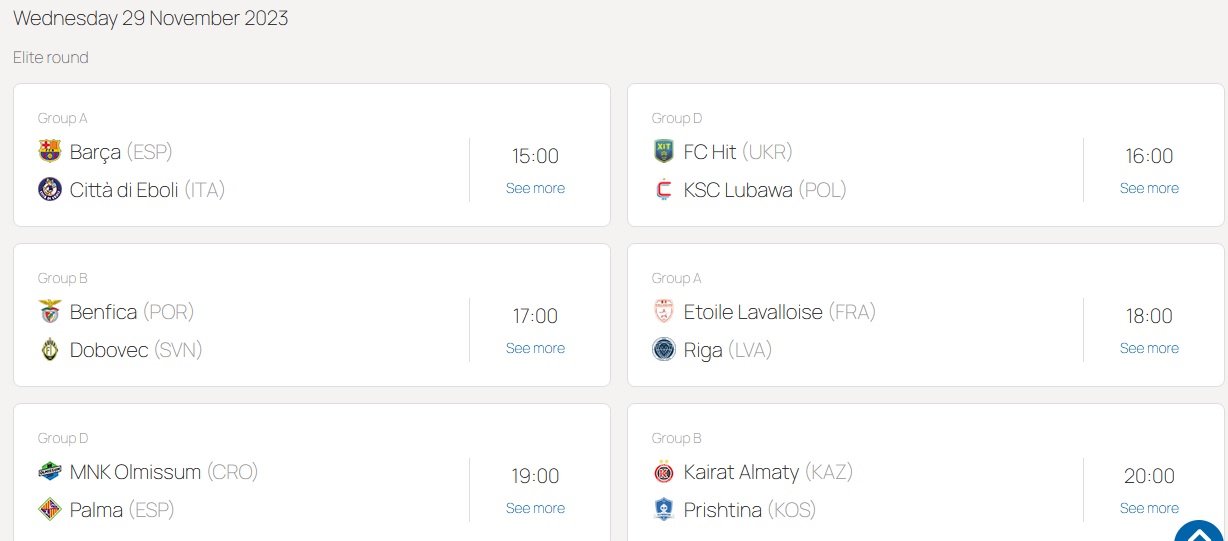Viewport: 1228px width, 541px height.
Task: Click the Dobovec club crest
Action: point(50,349)
